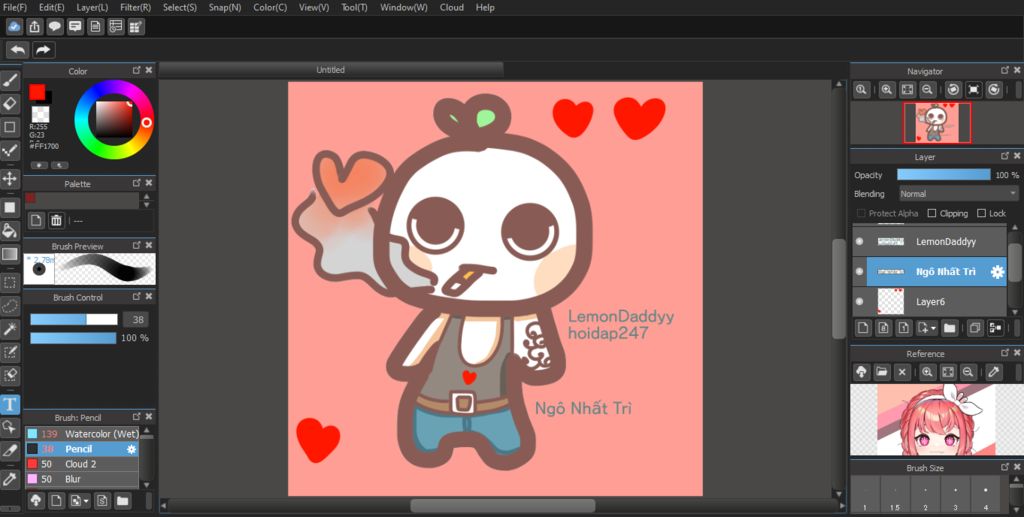Choose brush size 4 preset
Viewport: 1024px width, 517px height.
pos(985,495)
